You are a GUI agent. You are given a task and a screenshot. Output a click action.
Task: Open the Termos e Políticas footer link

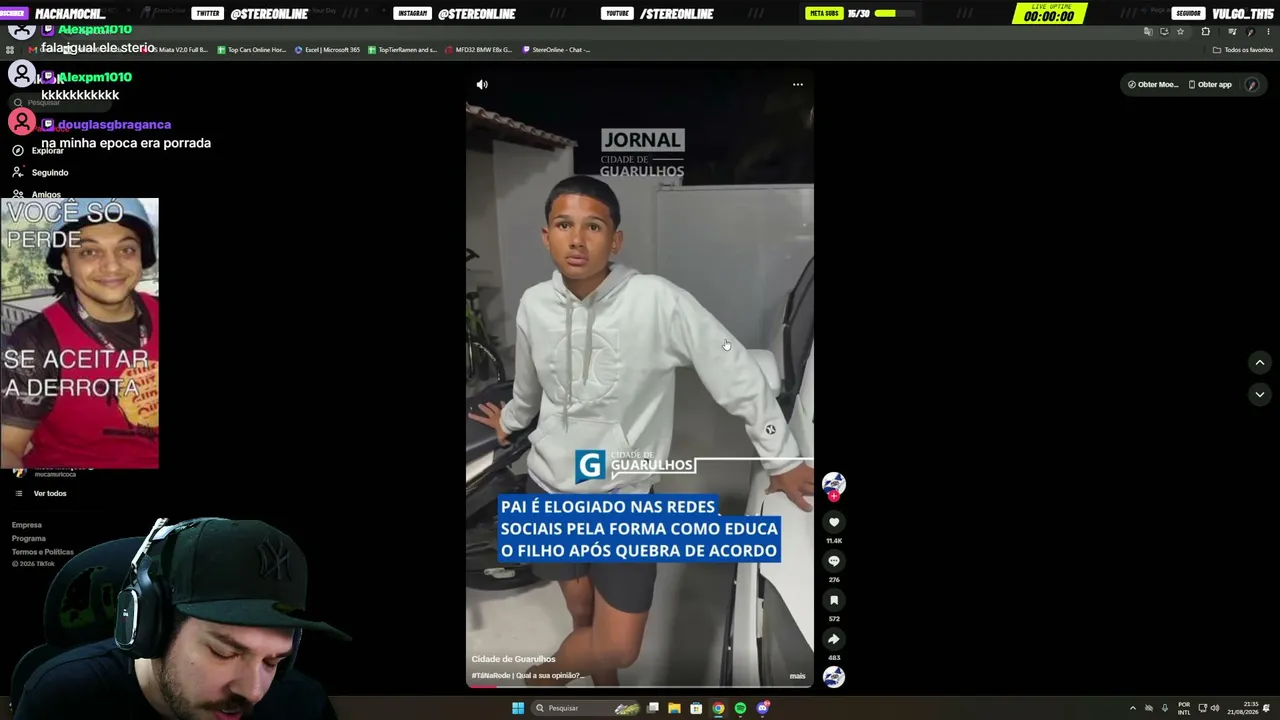coord(43,552)
